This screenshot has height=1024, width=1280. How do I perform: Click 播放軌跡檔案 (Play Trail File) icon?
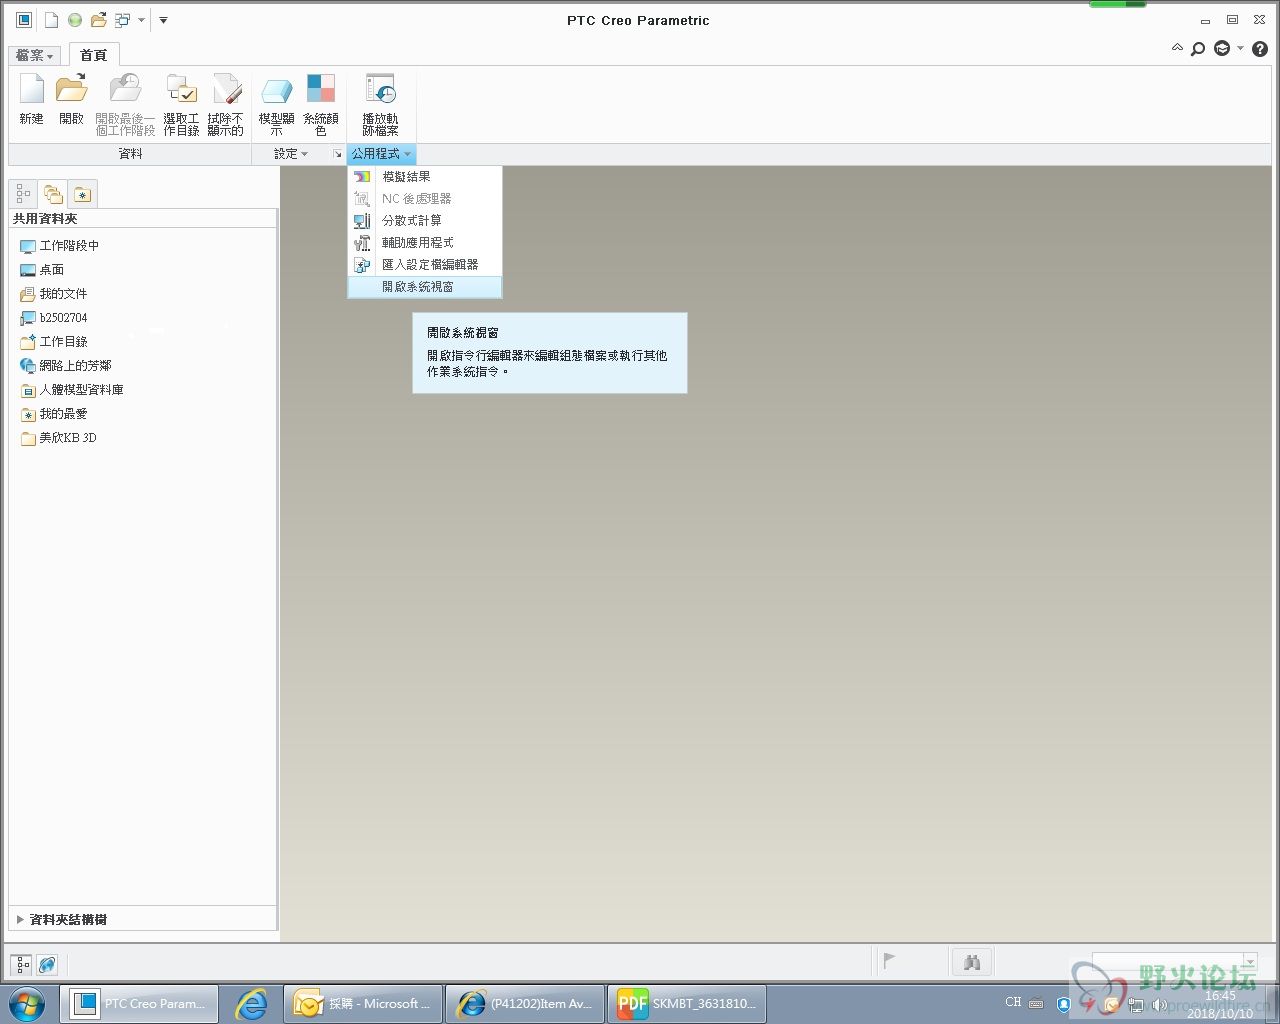click(380, 89)
